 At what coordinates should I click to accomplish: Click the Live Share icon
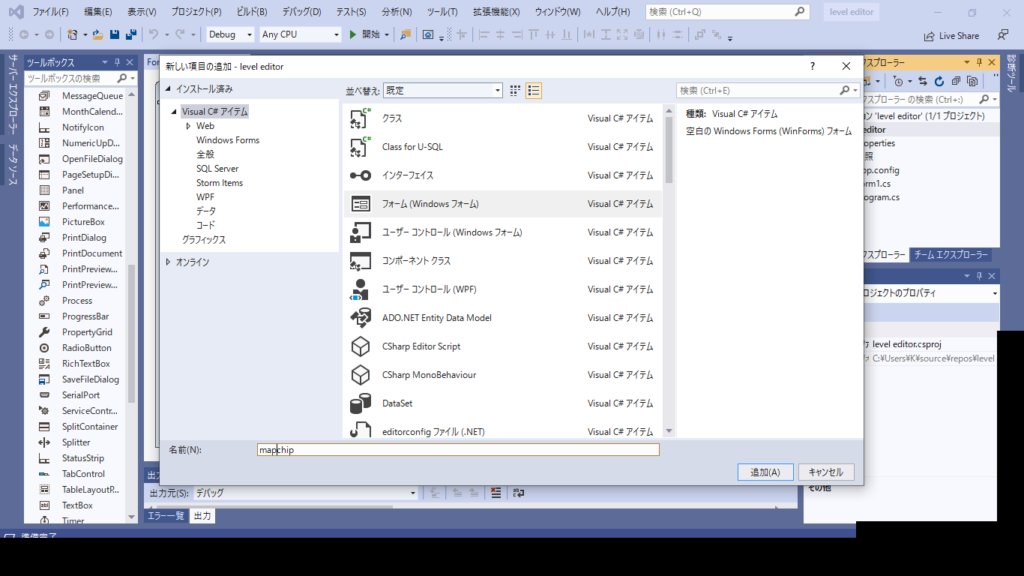pyautogui.click(x=927, y=35)
